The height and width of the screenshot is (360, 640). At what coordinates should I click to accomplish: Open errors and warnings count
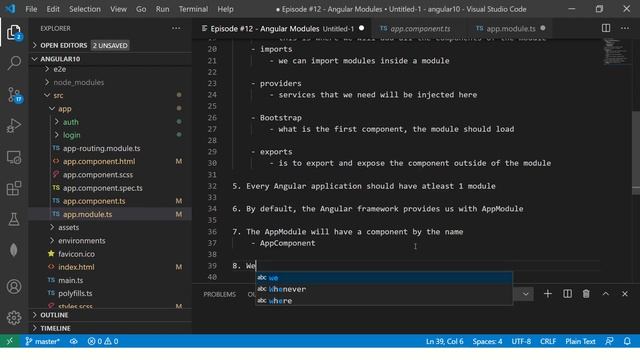pyautogui.click(x=103, y=341)
